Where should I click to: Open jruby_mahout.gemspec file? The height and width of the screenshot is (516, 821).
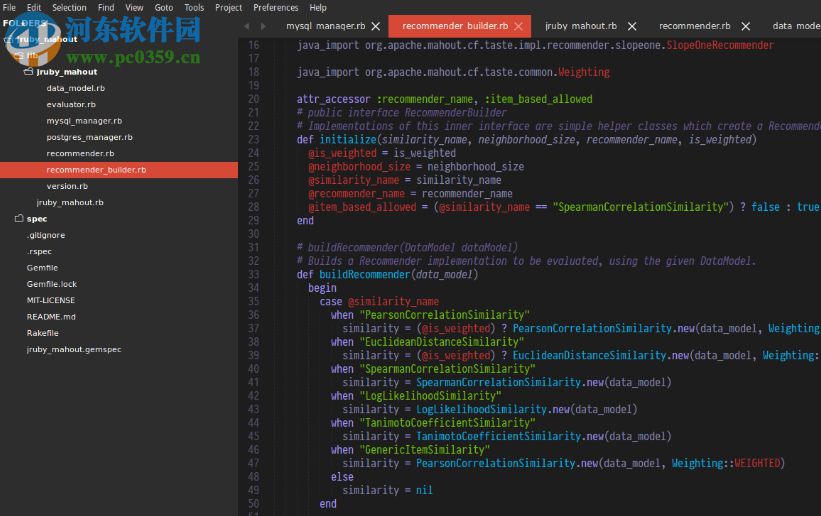(73, 349)
